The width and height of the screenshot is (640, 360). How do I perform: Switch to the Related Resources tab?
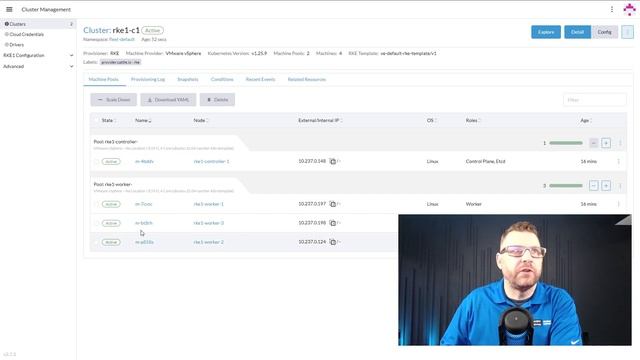click(307, 79)
